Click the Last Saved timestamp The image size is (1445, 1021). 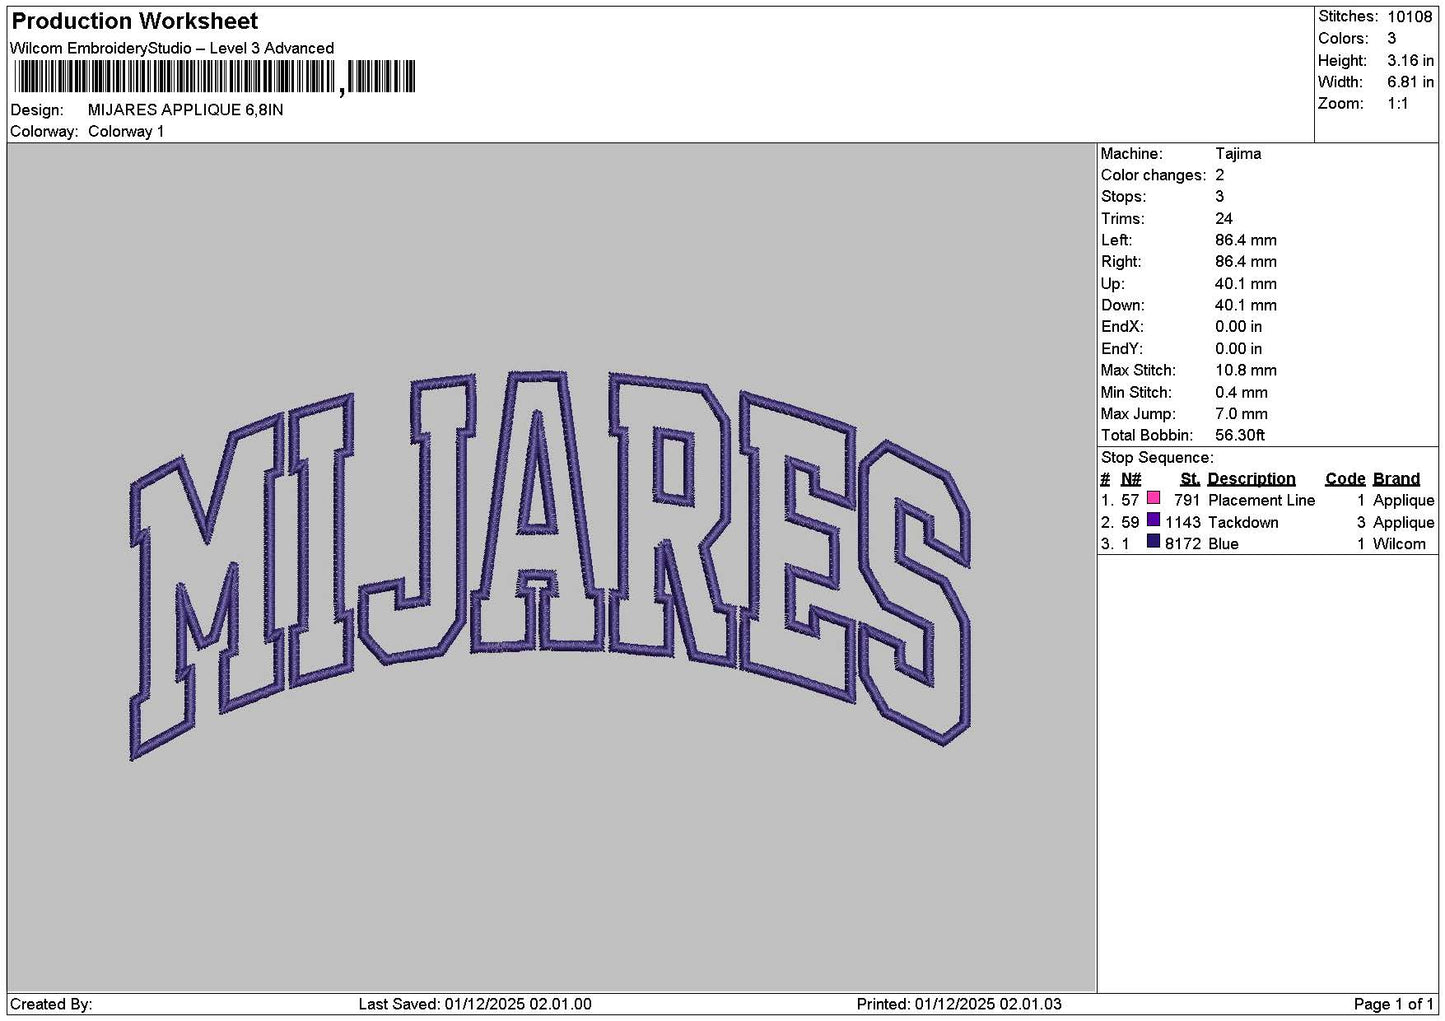click(x=475, y=1004)
